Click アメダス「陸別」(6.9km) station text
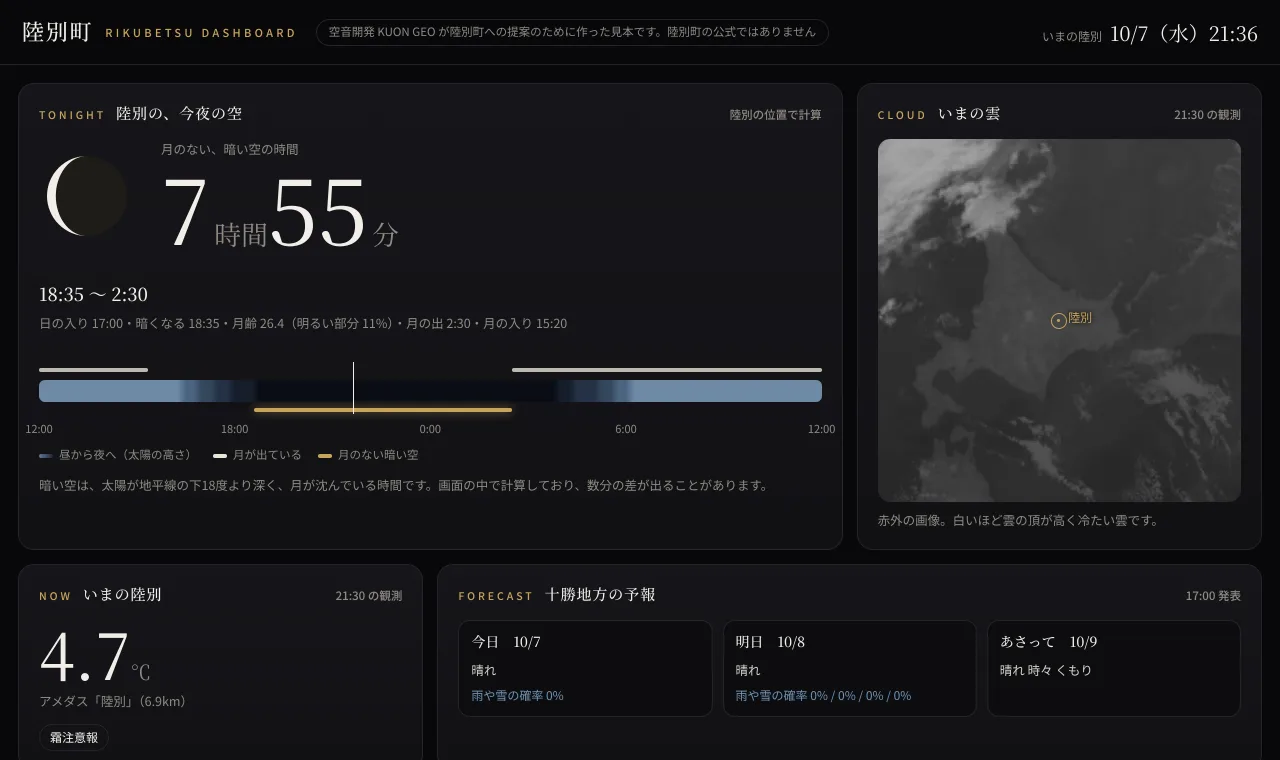Screen dimensions: 1280x760 click(x=113, y=702)
